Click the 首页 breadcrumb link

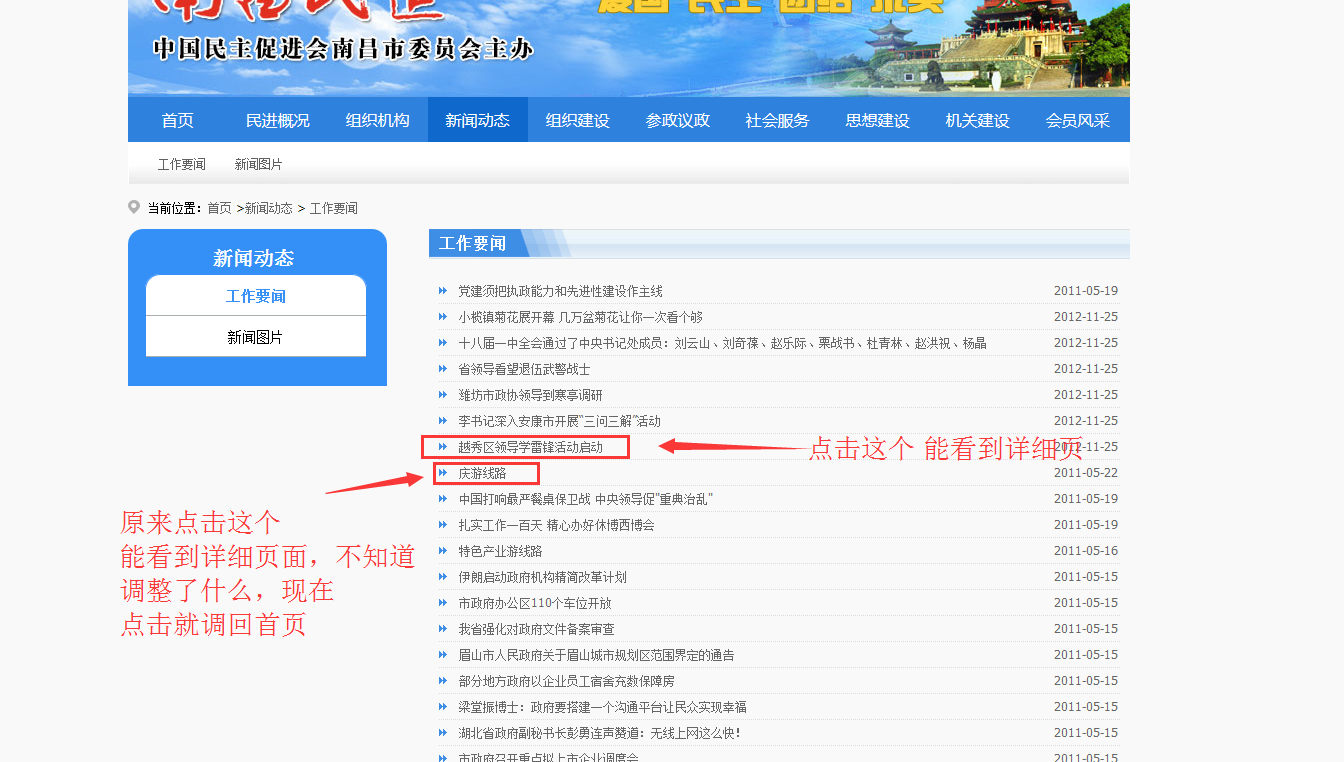click(x=219, y=208)
